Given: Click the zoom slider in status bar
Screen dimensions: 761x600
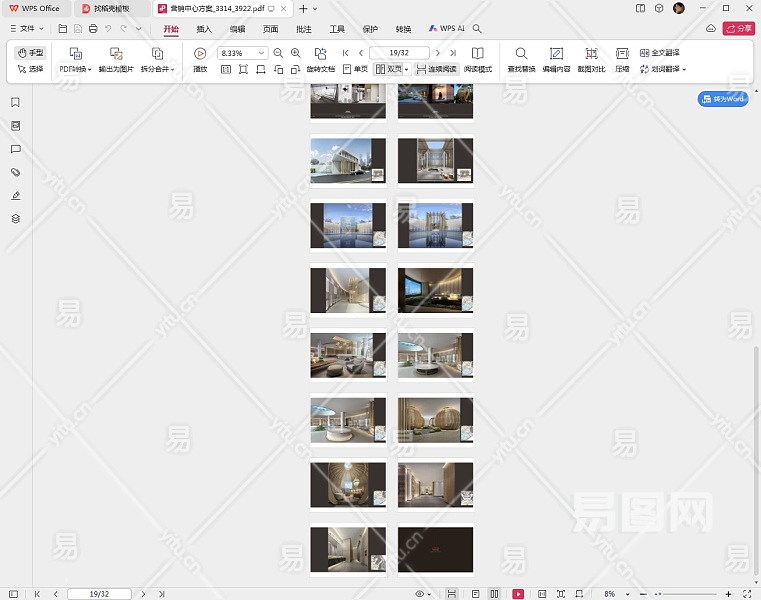Looking at the screenshot, I should tap(685, 594).
